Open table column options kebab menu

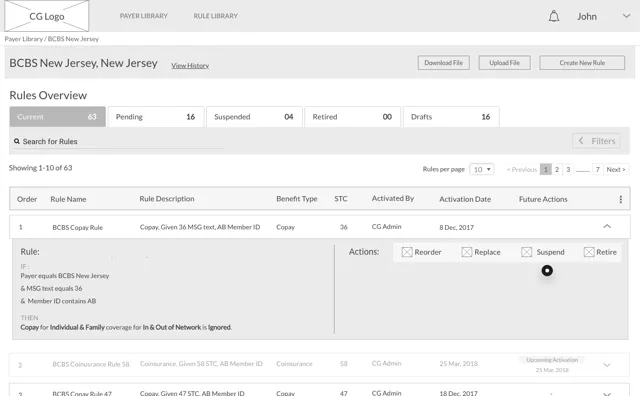pyautogui.click(x=620, y=199)
